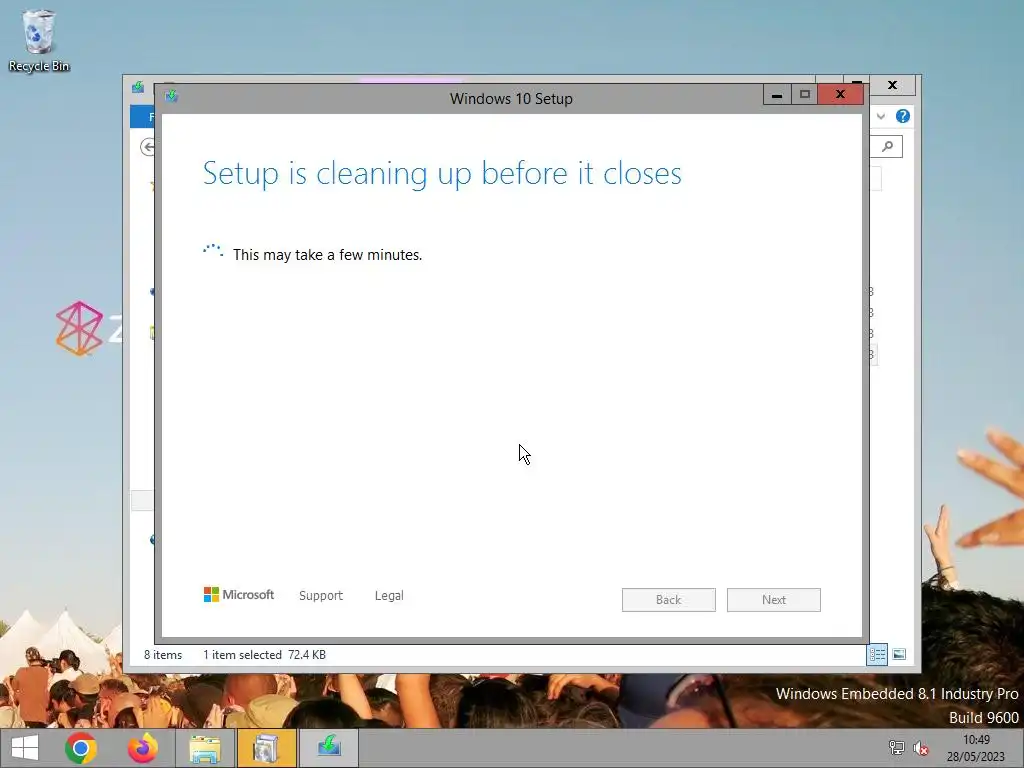Open the network status tray icon

[x=896, y=748]
